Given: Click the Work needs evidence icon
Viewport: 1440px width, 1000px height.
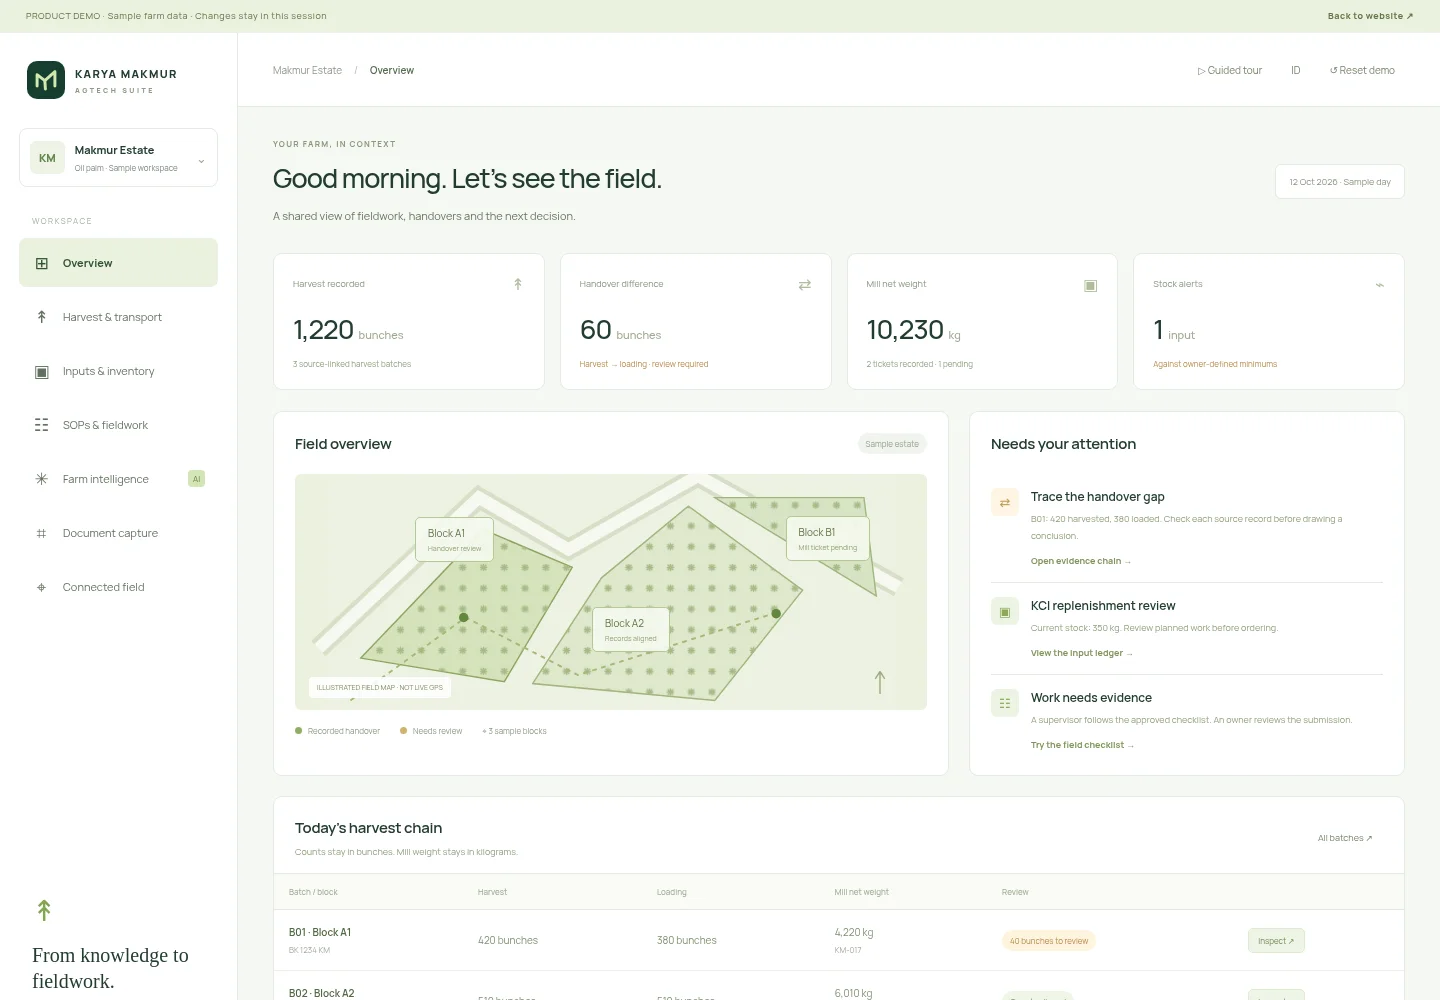Looking at the screenshot, I should pyautogui.click(x=1005, y=703).
